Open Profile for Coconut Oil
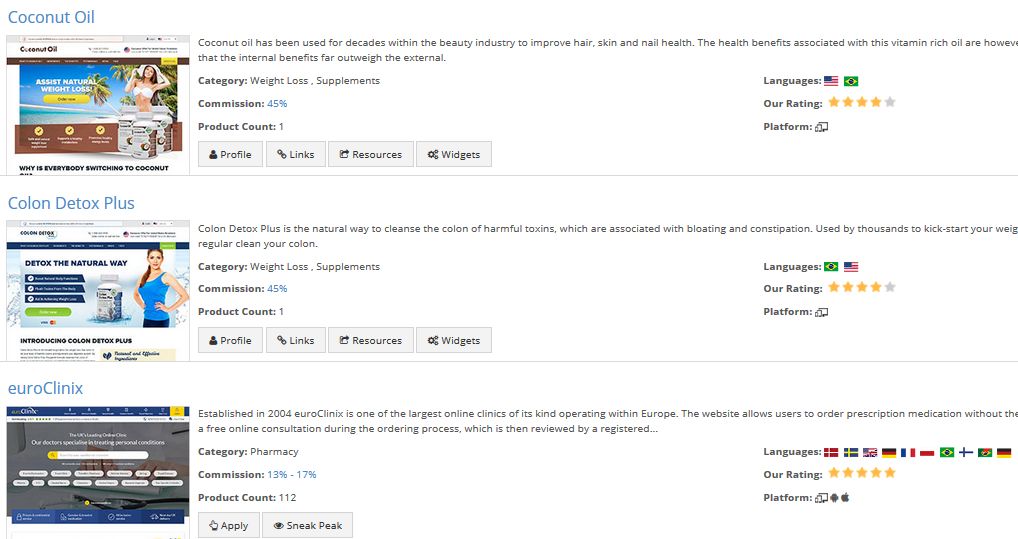Viewport: 1018px width, 539px height. pyautogui.click(x=230, y=154)
